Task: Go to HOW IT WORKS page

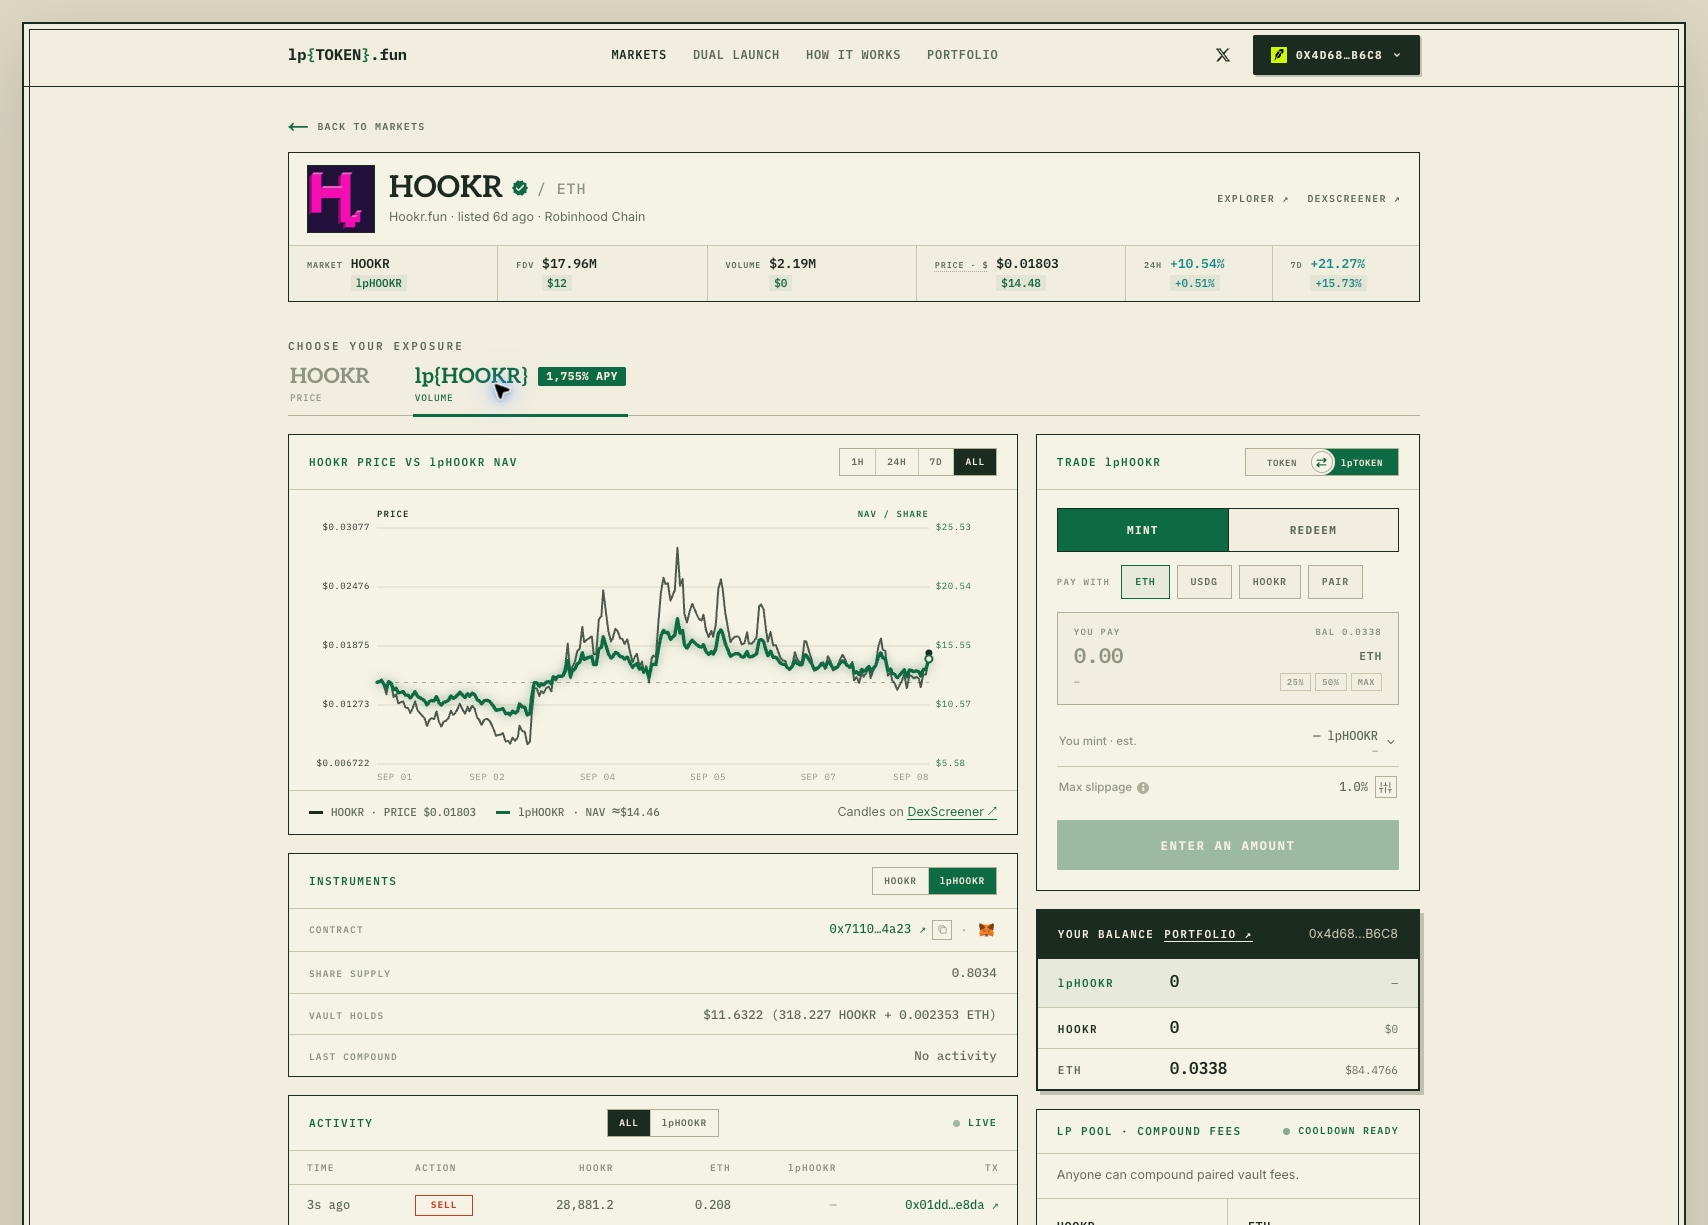Action: click(x=853, y=55)
